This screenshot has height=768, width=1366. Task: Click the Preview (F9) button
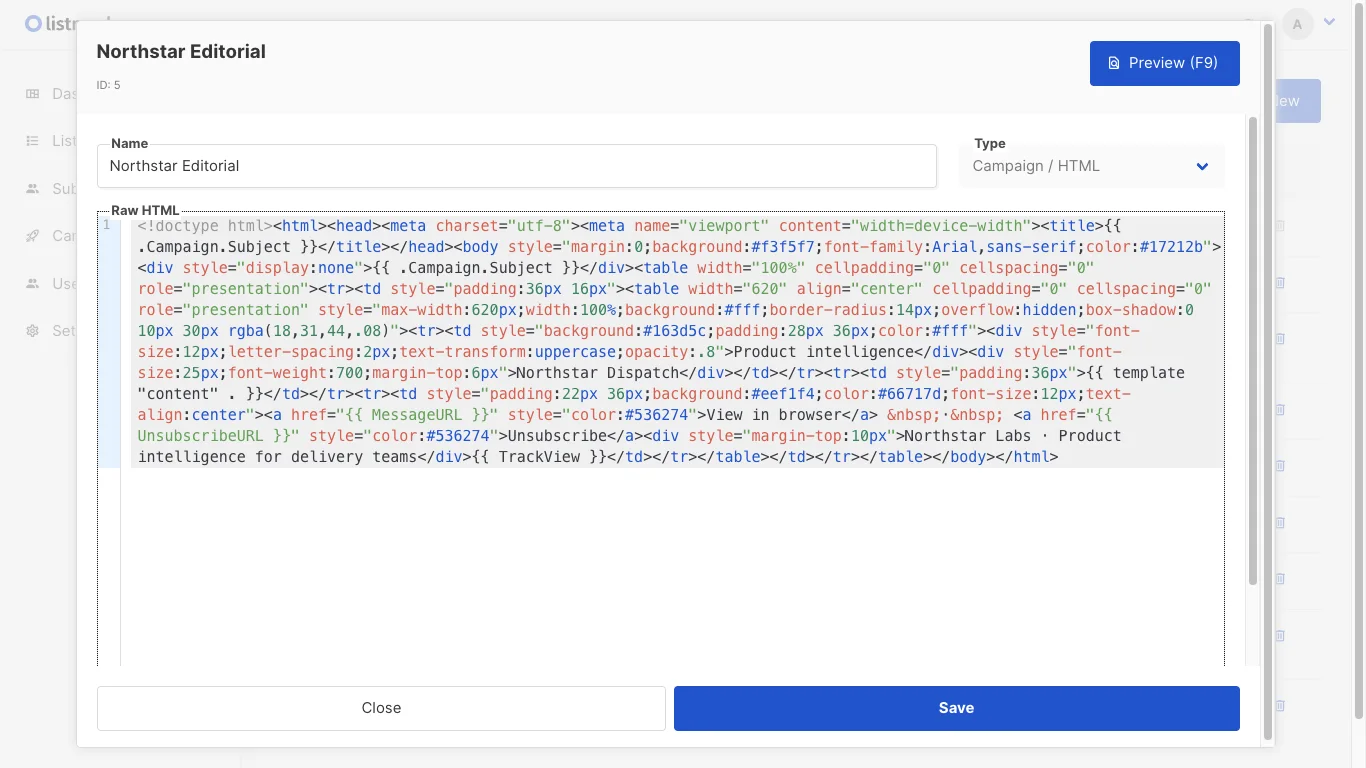click(1165, 63)
